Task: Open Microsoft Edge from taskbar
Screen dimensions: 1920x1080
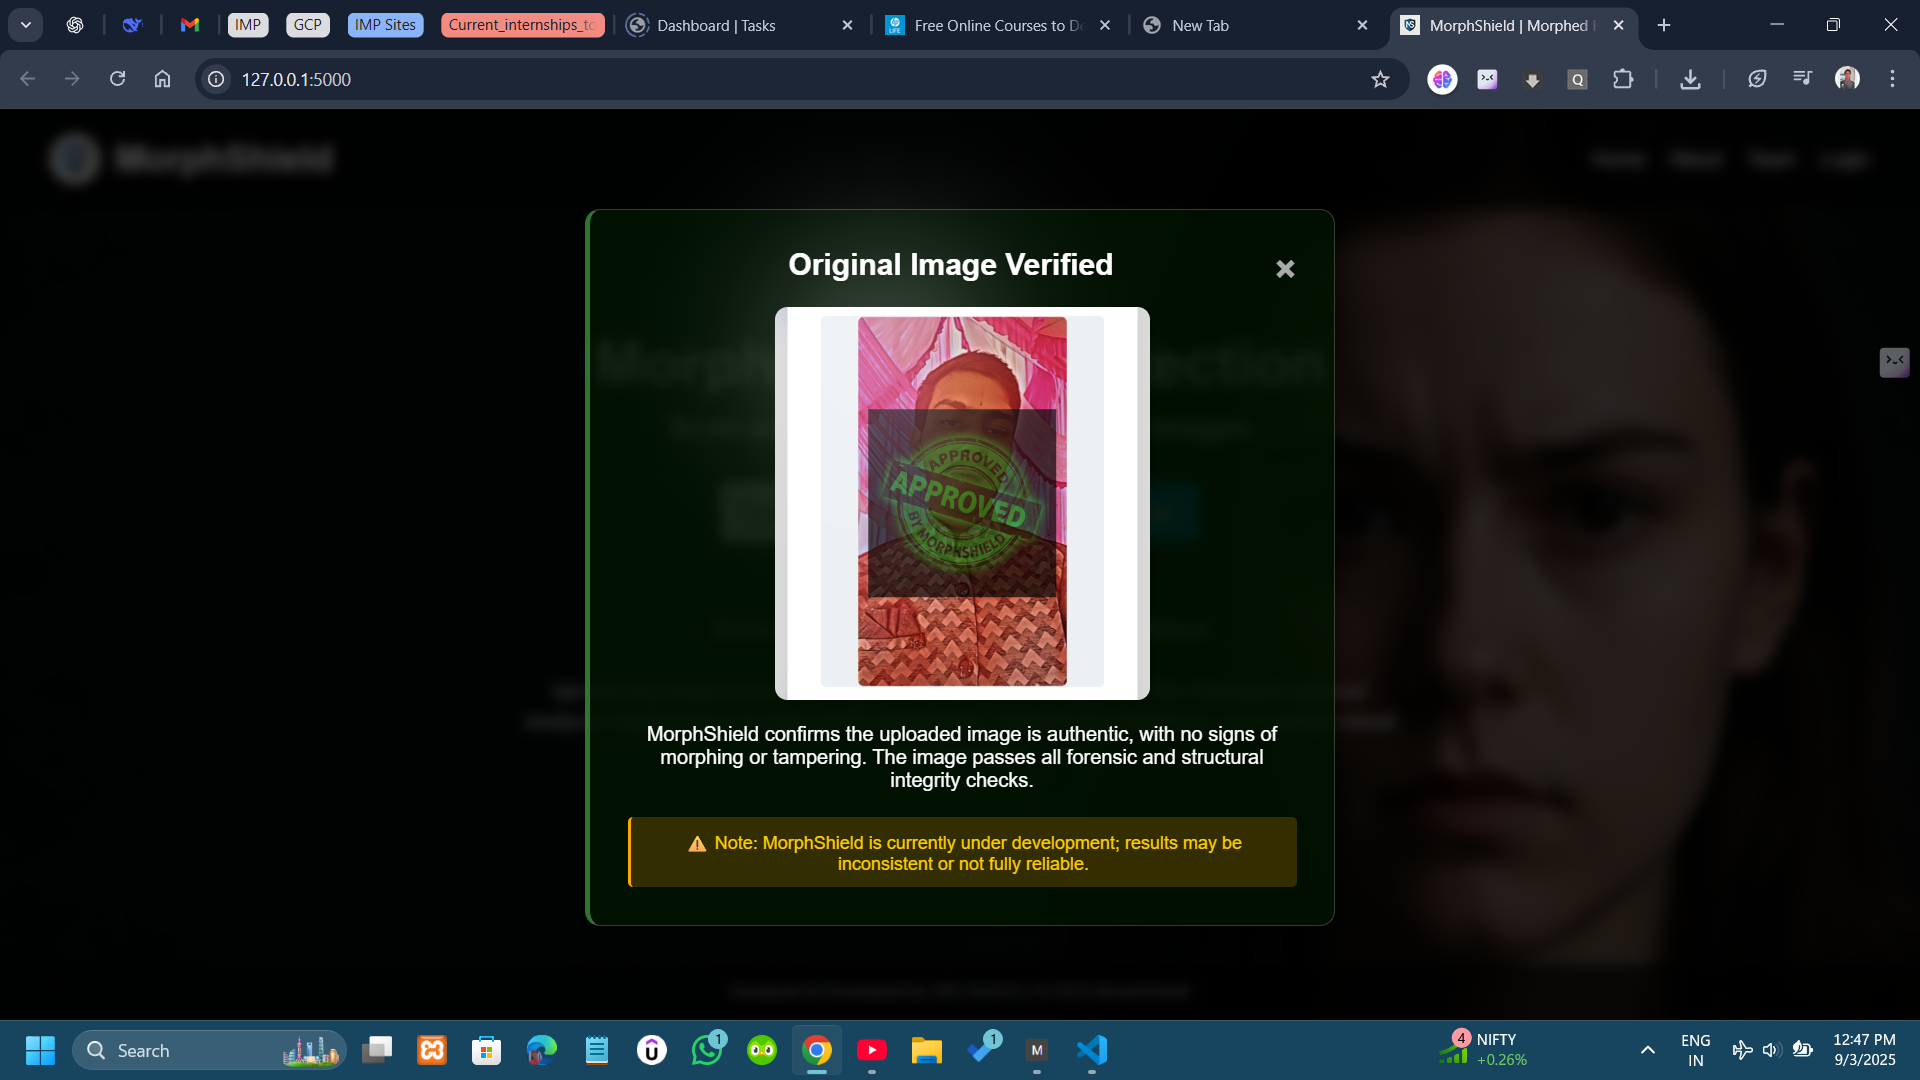Action: point(542,1050)
